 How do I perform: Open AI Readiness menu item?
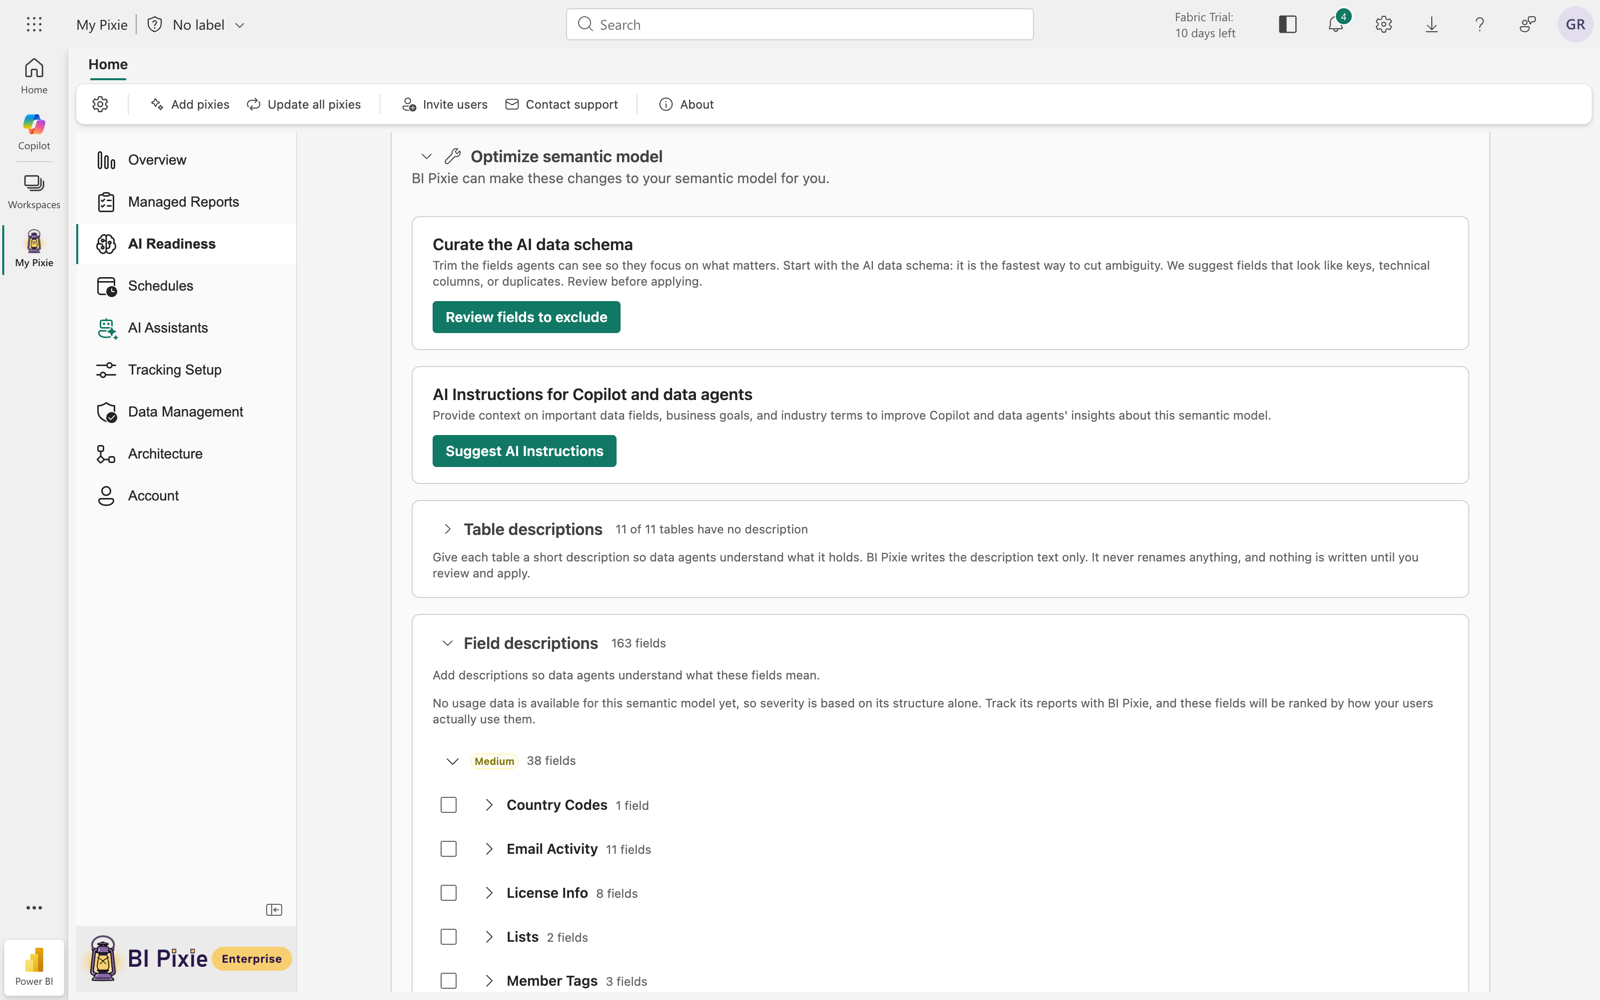coord(186,244)
